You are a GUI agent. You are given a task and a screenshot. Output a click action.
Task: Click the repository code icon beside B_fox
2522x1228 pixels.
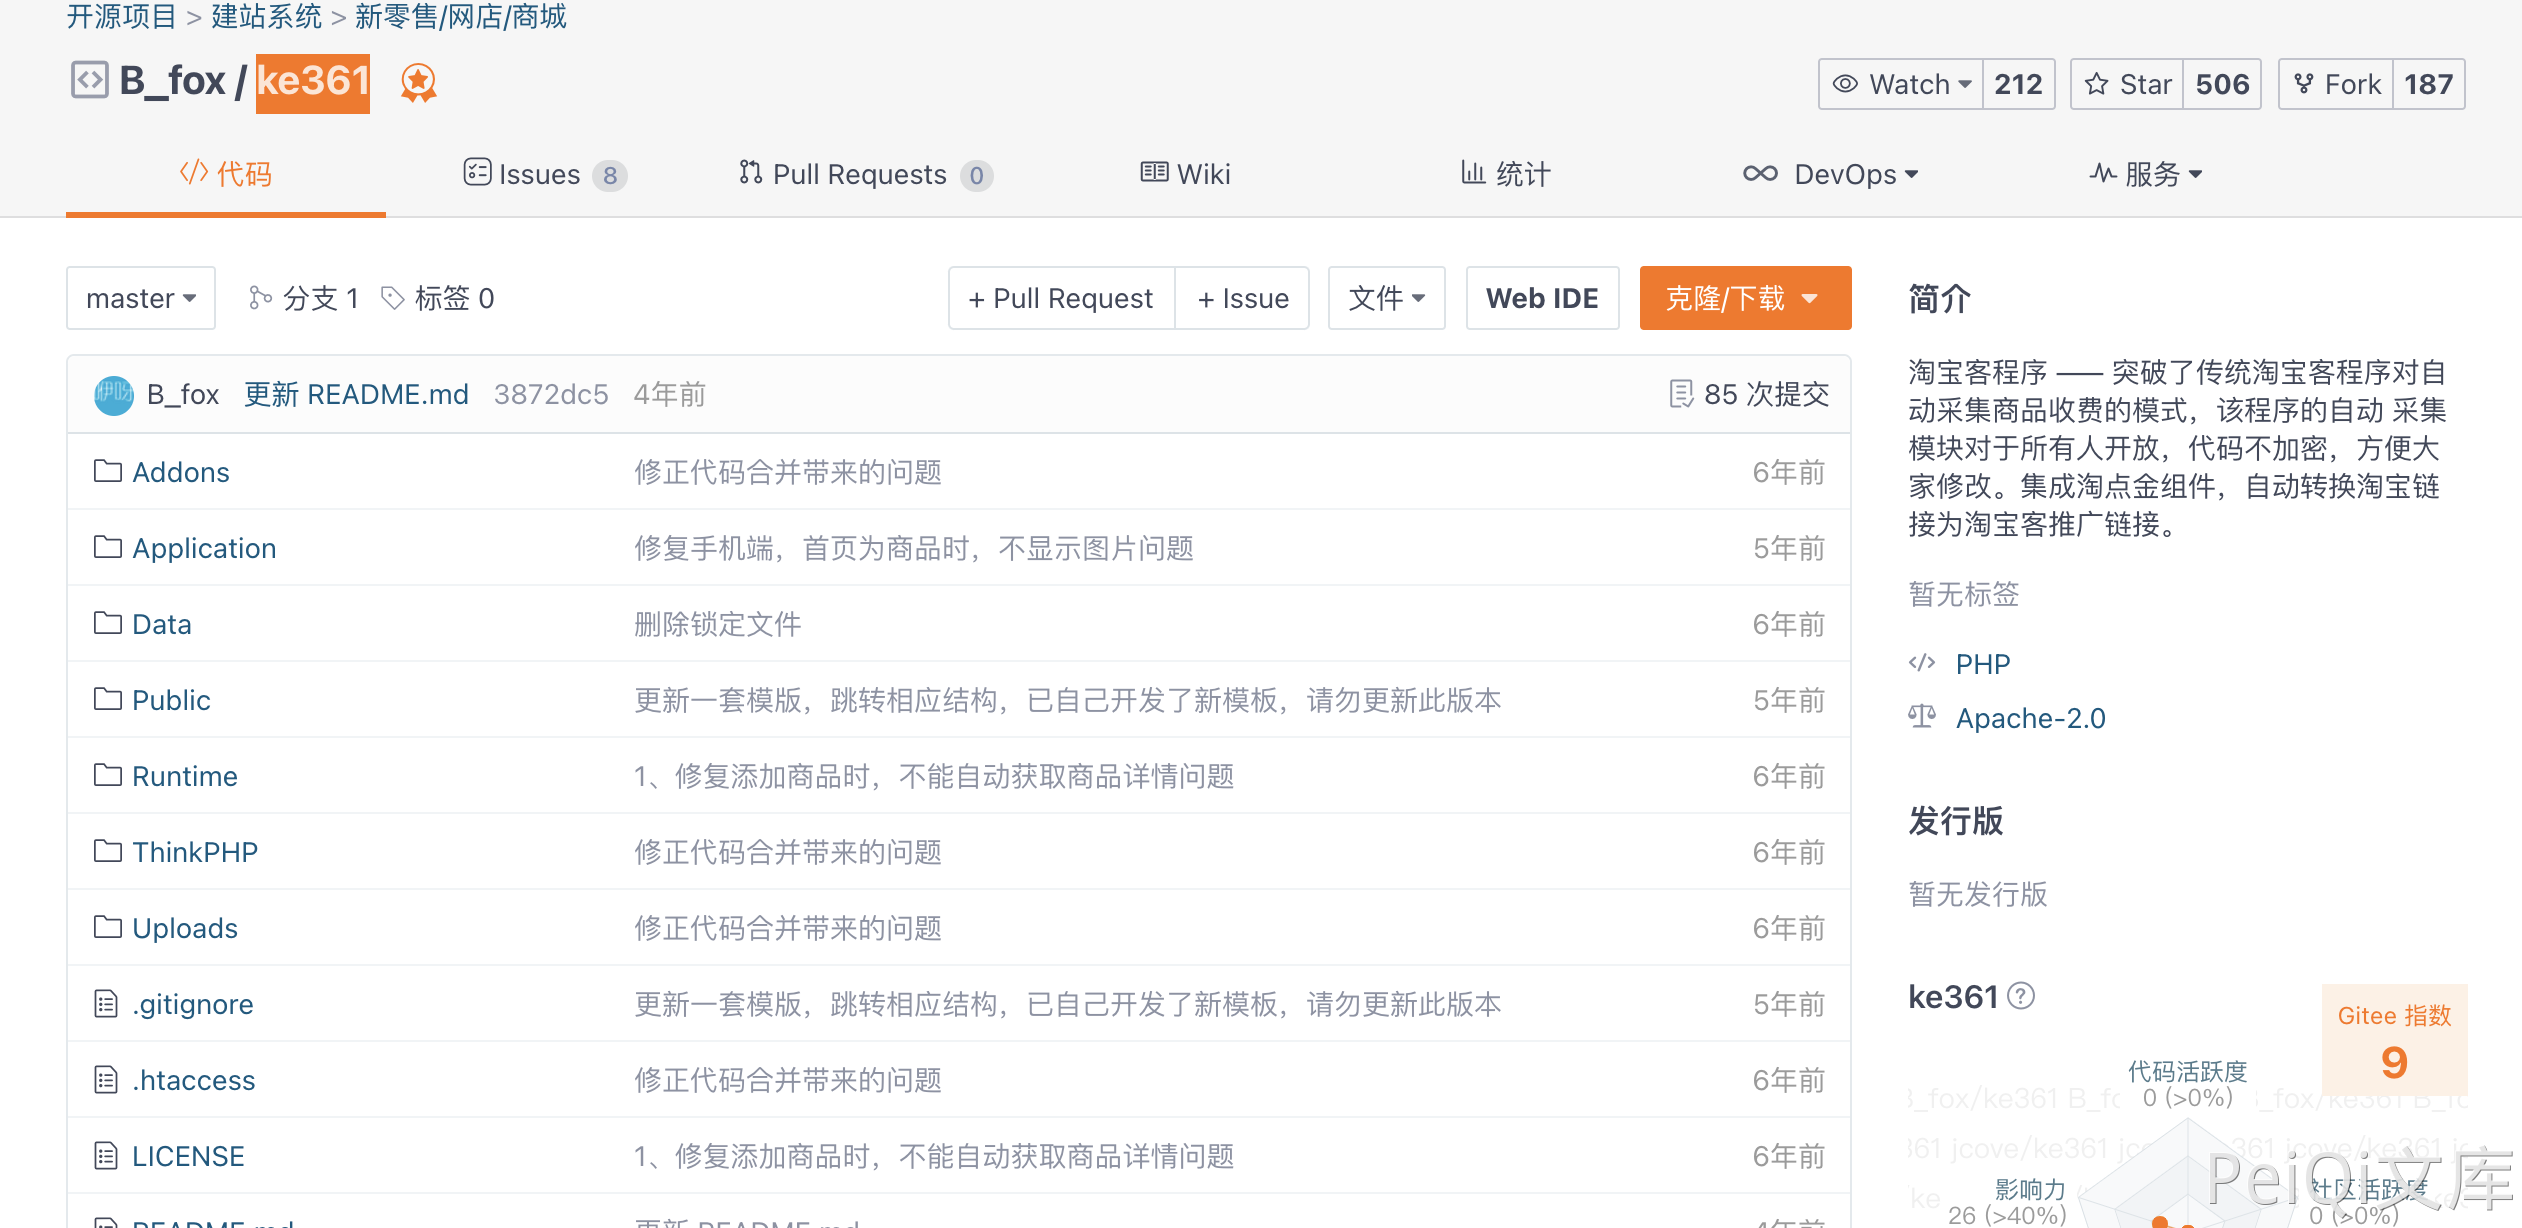(89, 80)
